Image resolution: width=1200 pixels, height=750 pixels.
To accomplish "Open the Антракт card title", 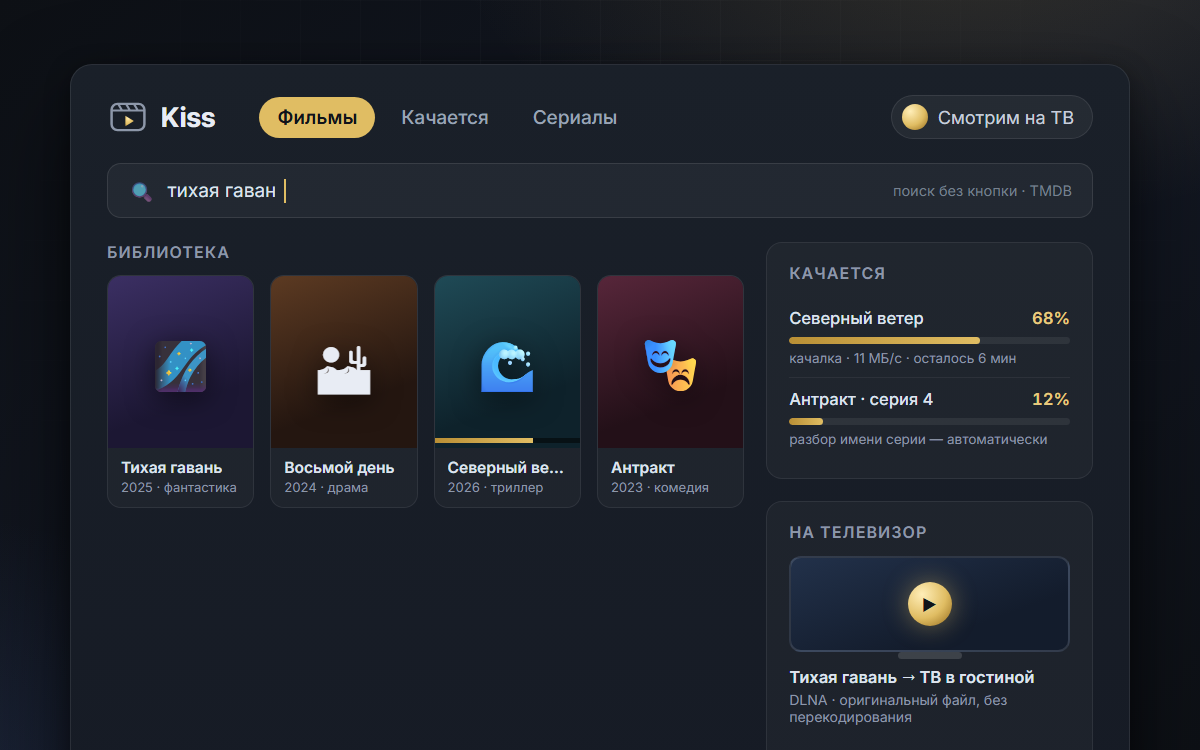I will click(643, 467).
